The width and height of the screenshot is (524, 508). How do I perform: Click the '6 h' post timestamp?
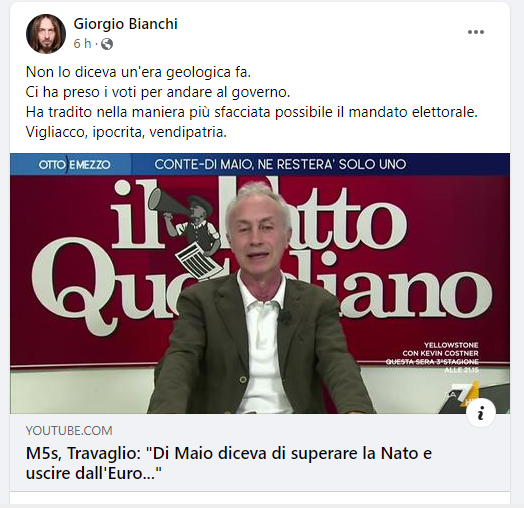pyautogui.click(x=82, y=44)
